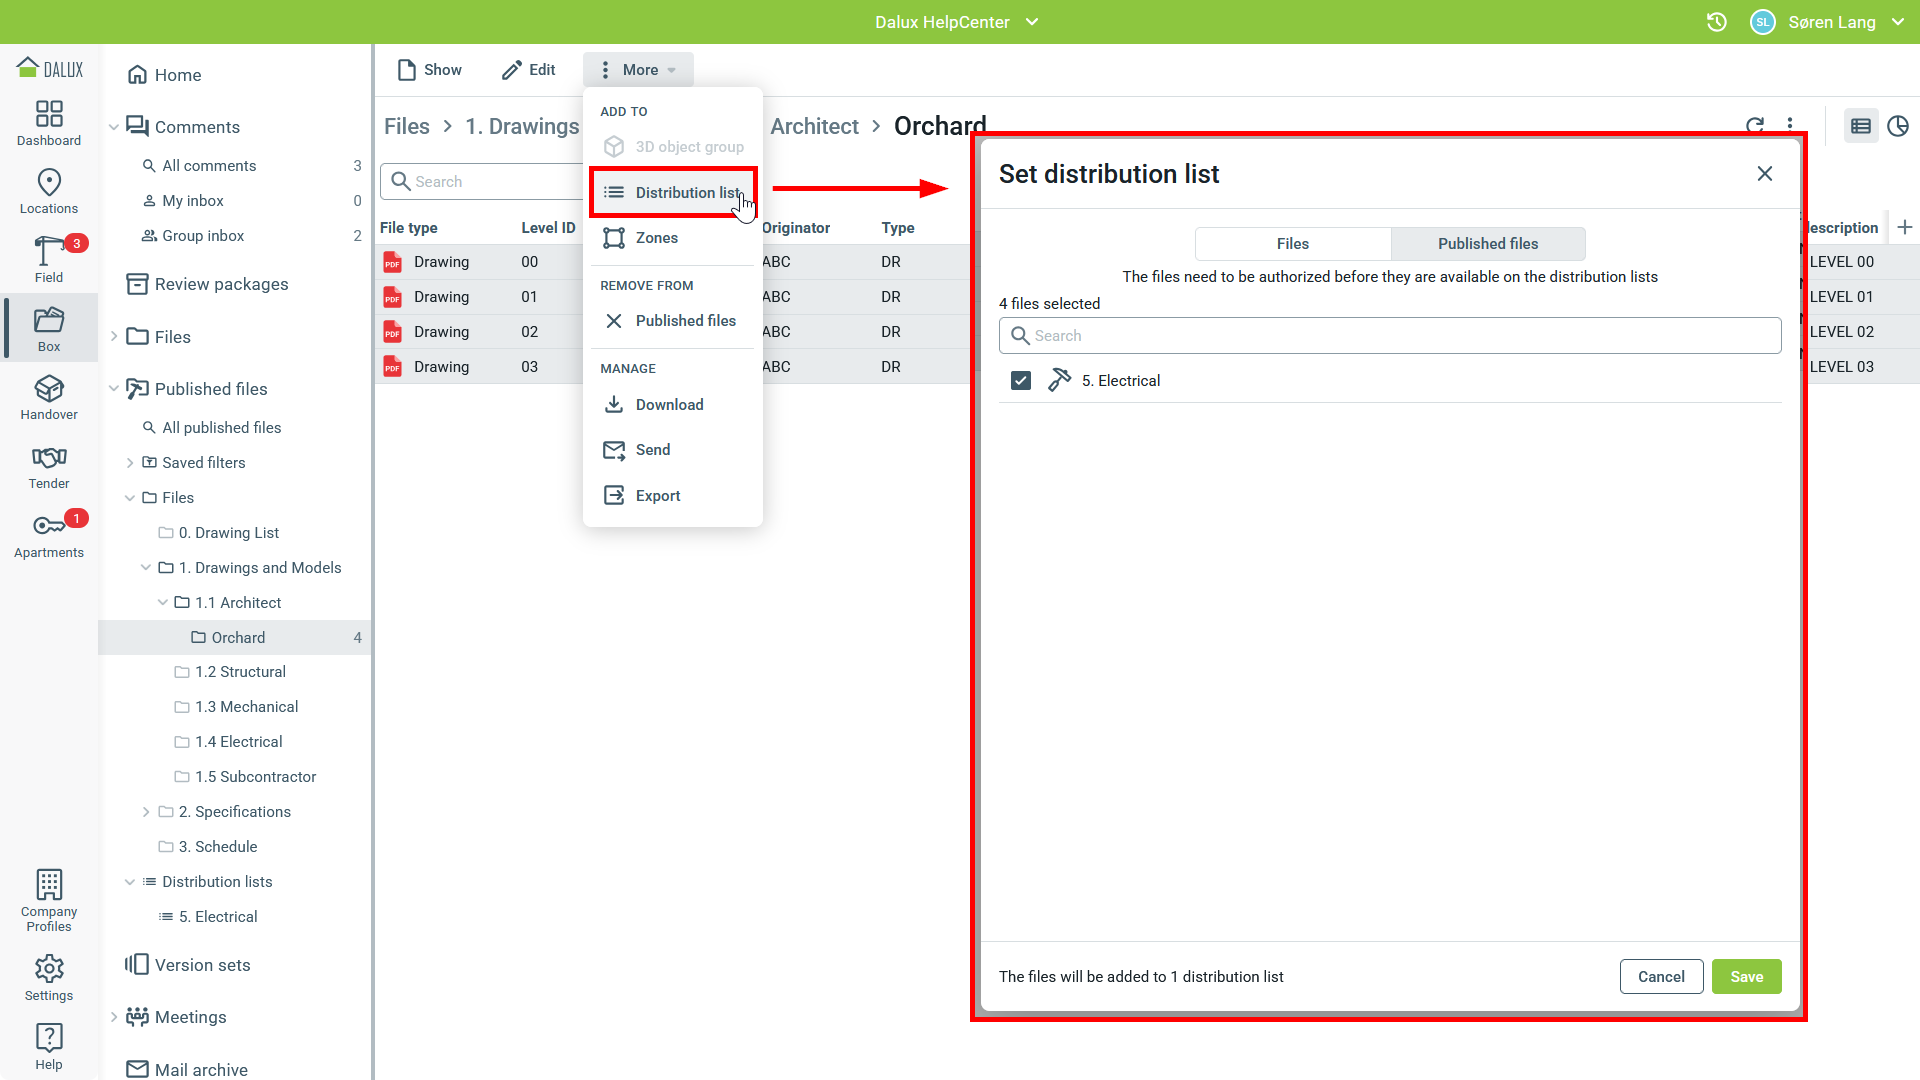Select Zones from the More menu
The width and height of the screenshot is (1920, 1080).
(x=656, y=238)
